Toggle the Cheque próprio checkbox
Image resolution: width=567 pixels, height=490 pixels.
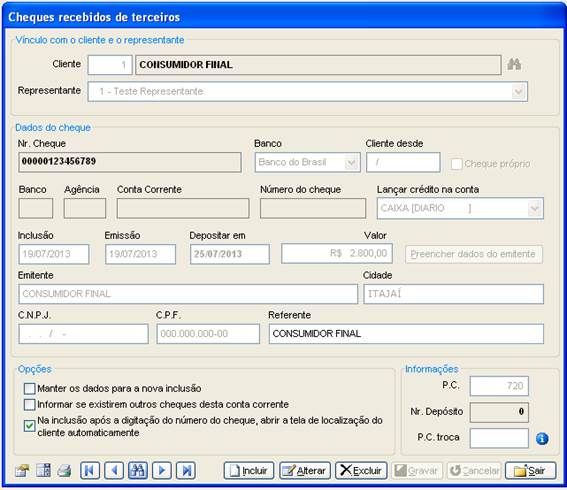coord(456,164)
